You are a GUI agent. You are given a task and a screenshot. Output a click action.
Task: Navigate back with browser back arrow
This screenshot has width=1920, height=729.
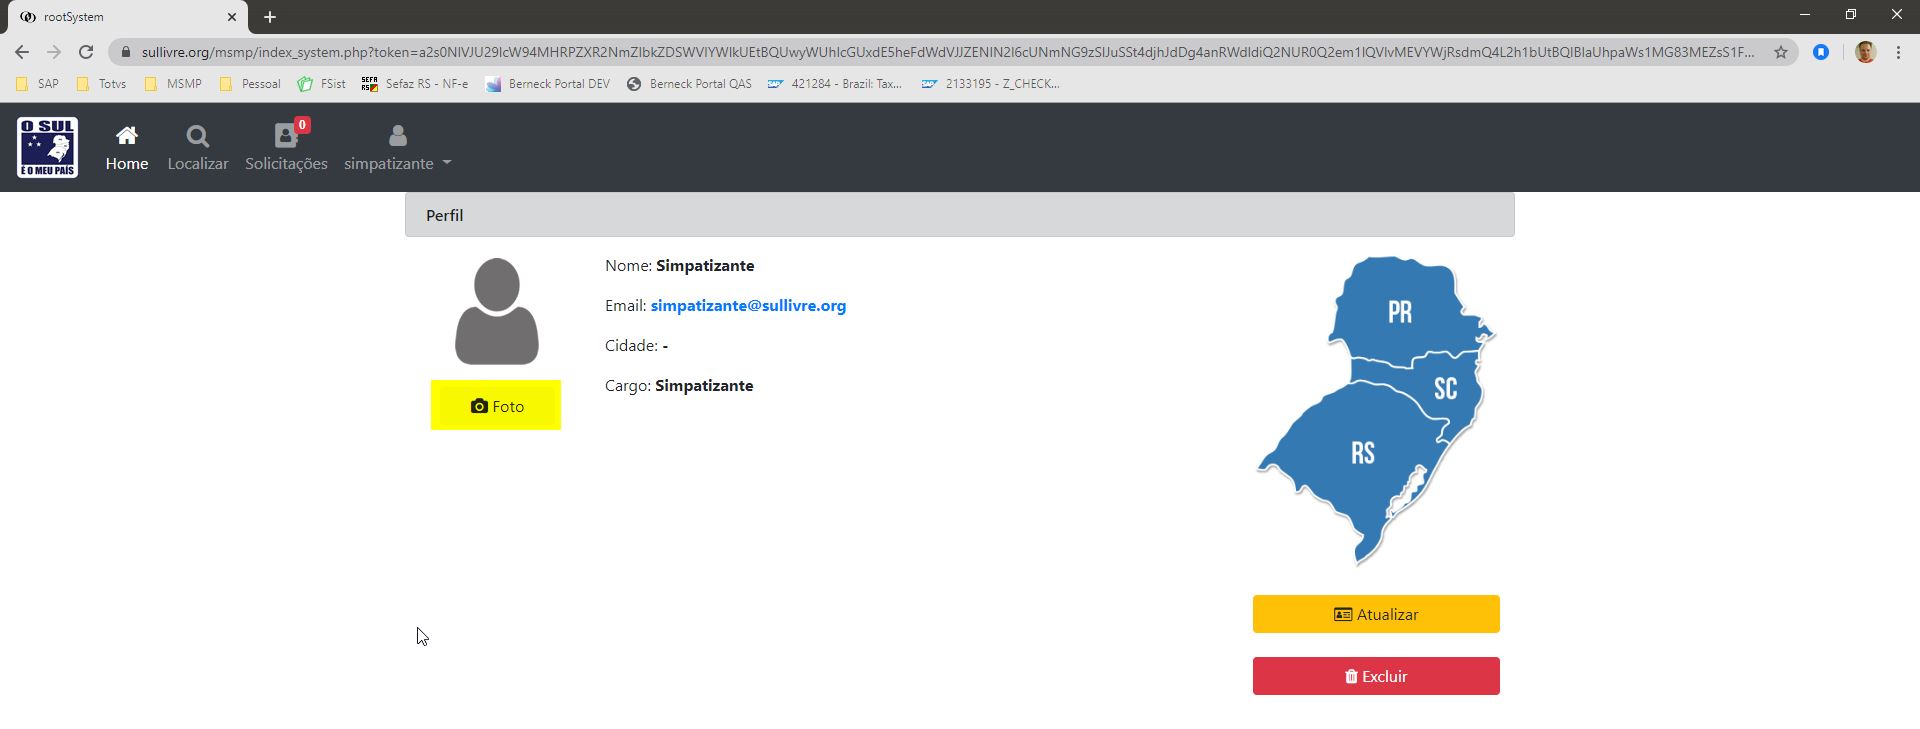click(x=22, y=52)
